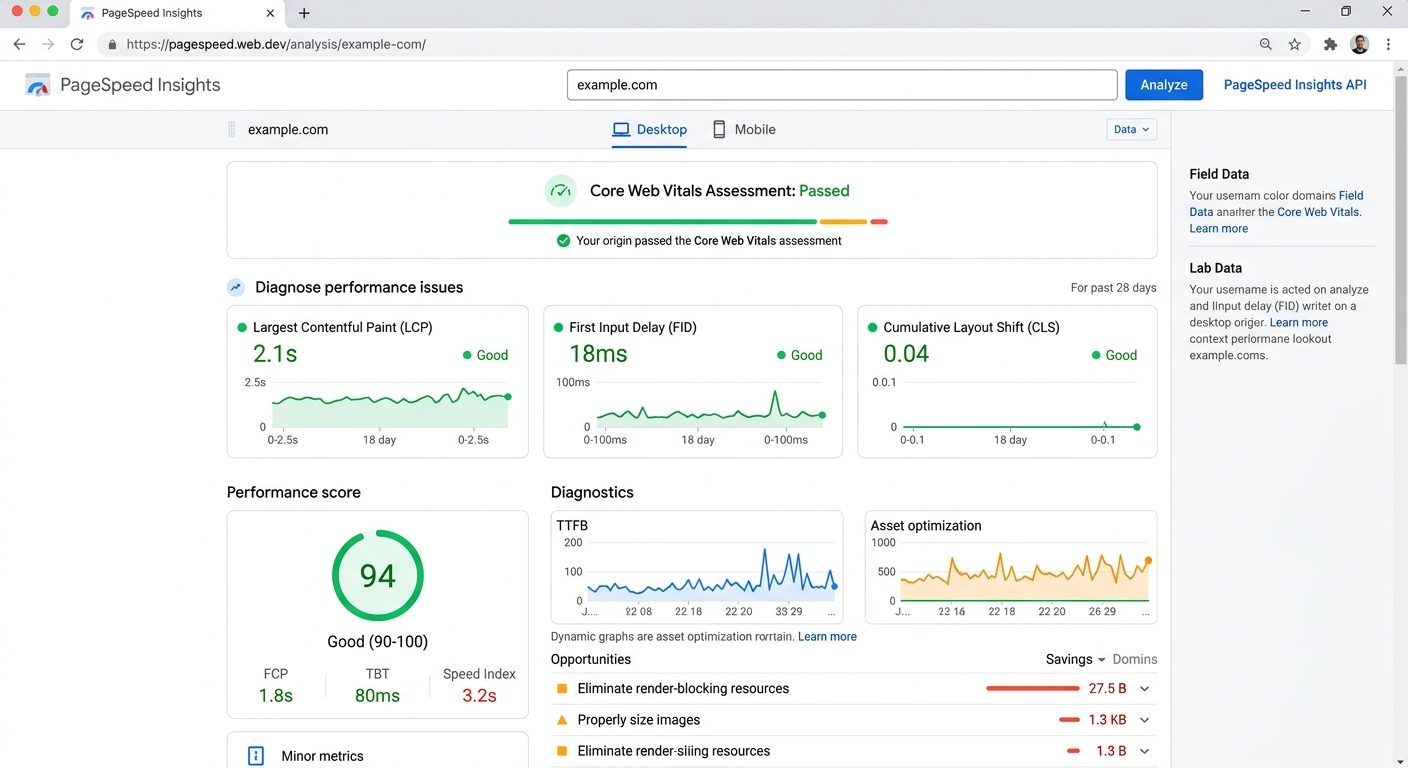Image resolution: width=1408 pixels, height=768 pixels.
Task: Click the gauge icon beside Core Web Vitals Assessment
Action: [x=561, y=190]
